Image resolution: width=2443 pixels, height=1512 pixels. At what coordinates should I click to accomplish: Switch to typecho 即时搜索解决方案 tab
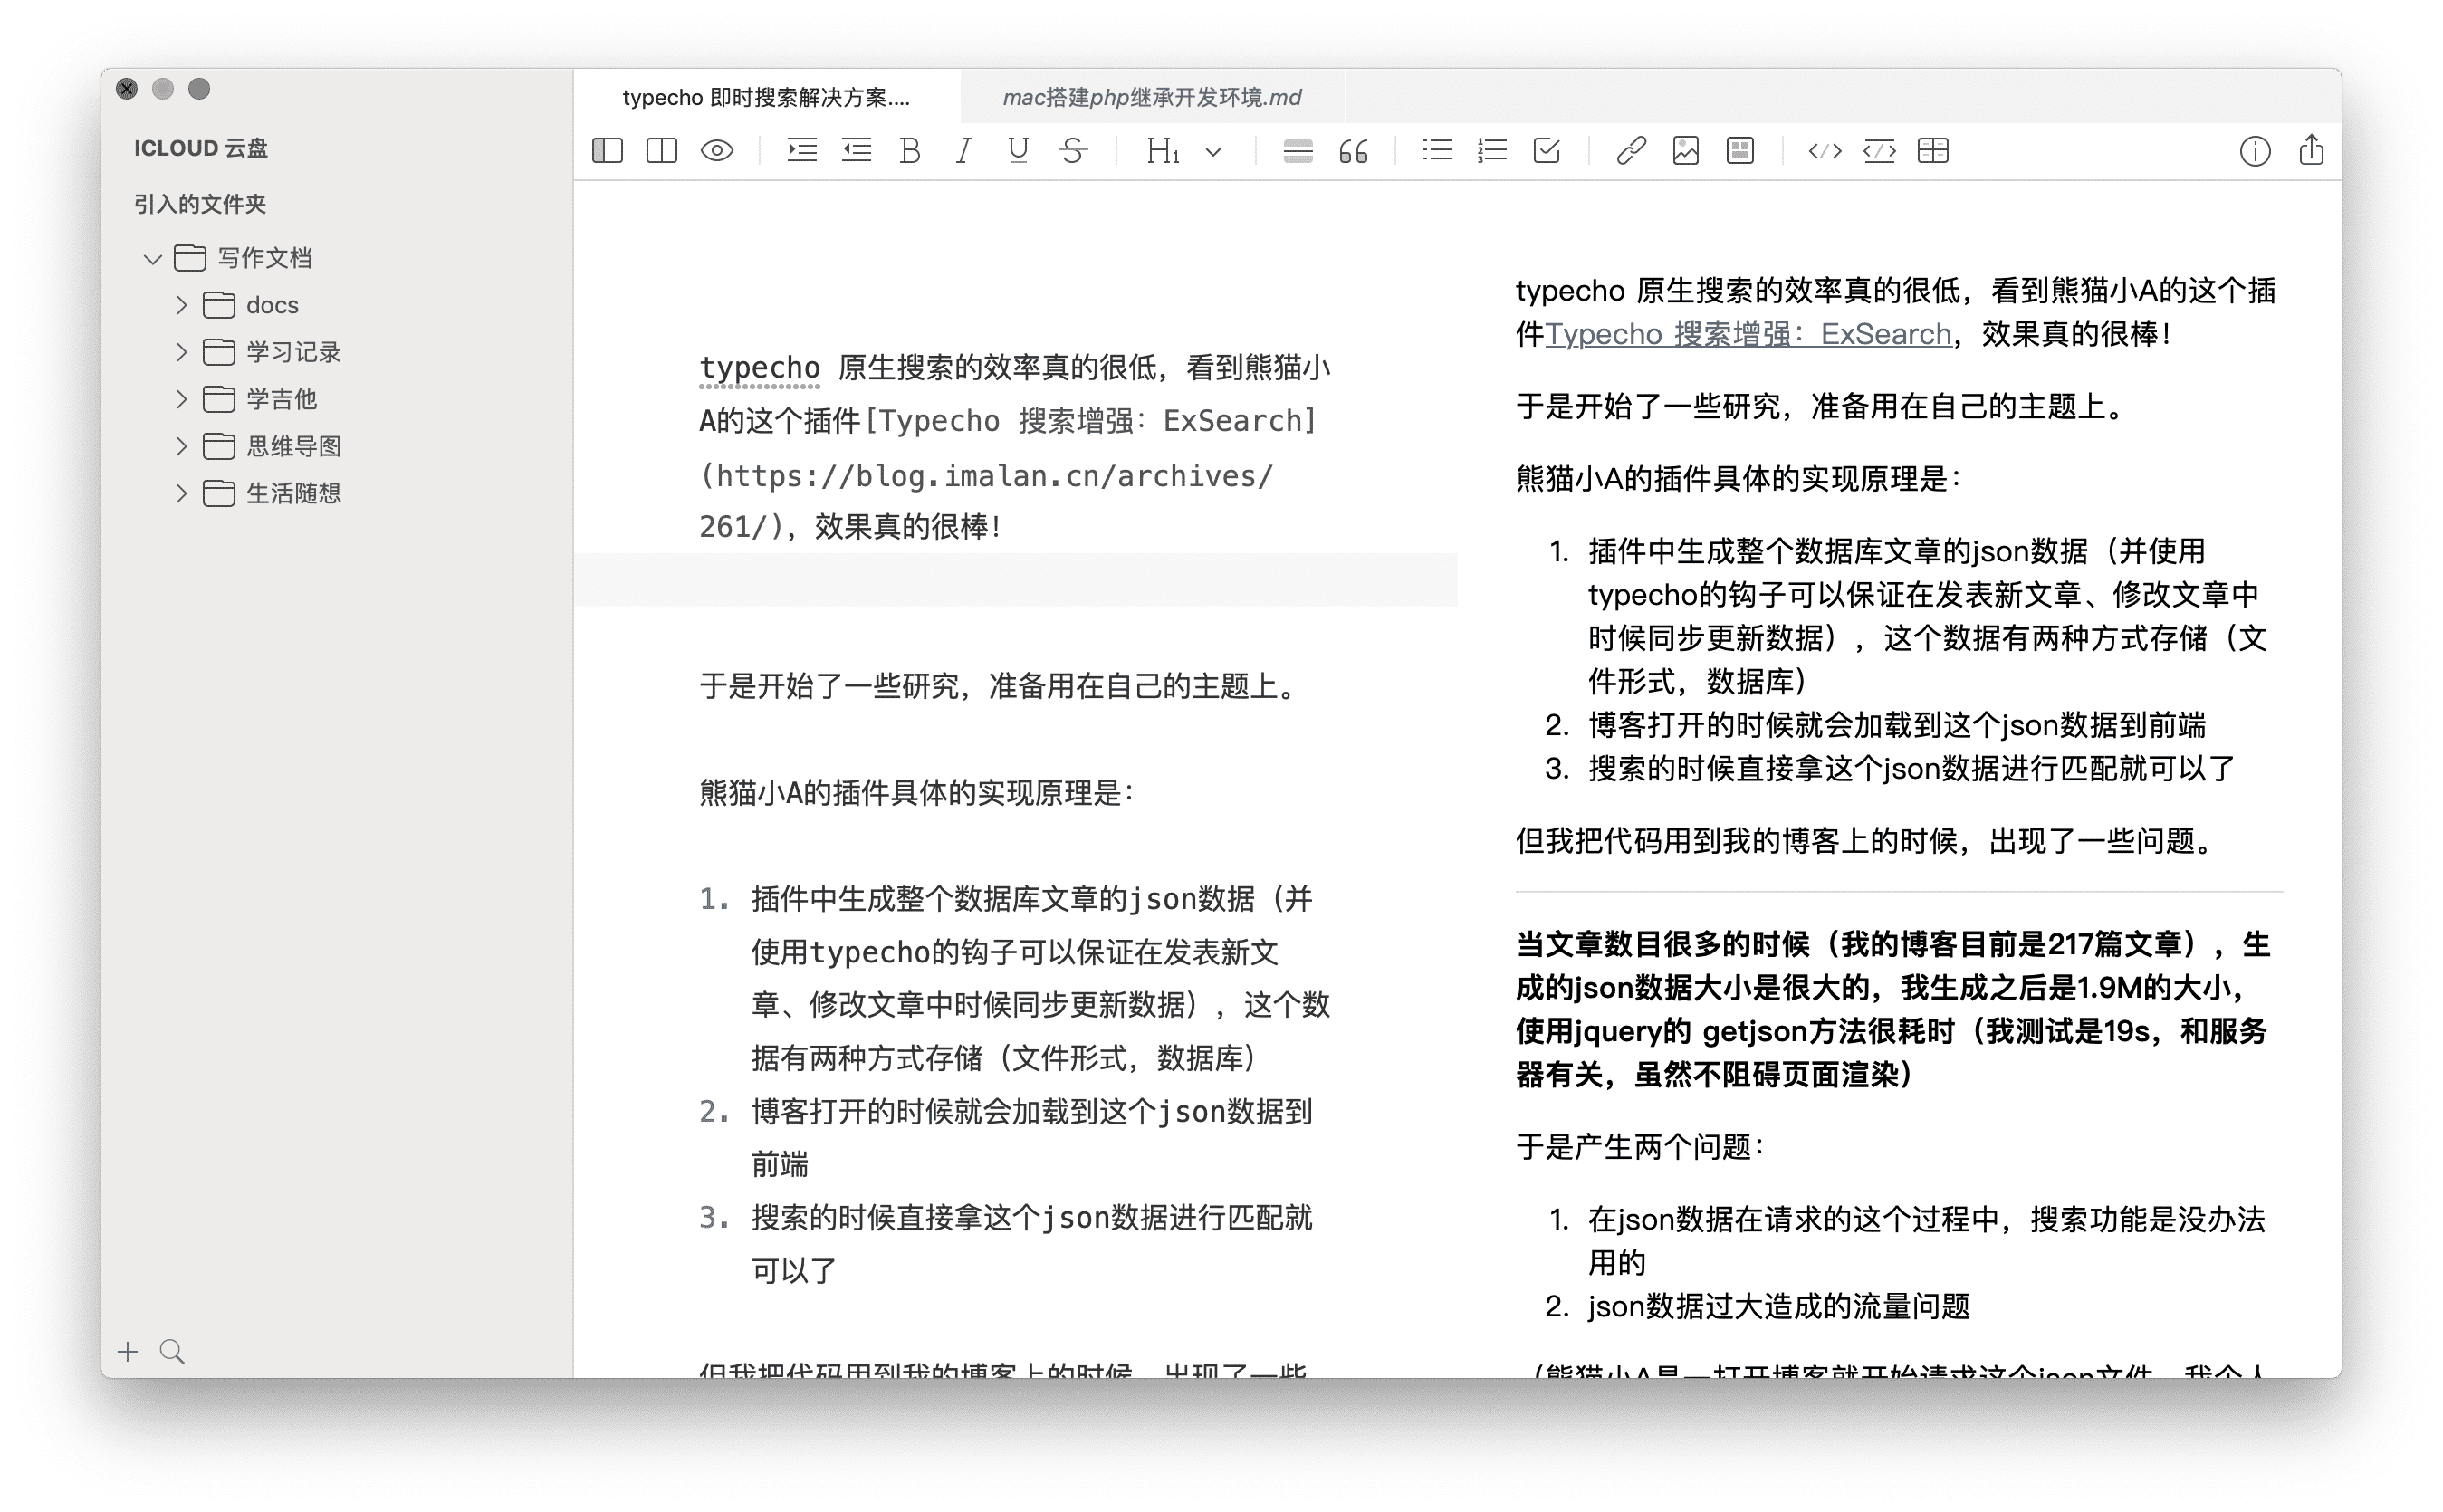point(767,97)
